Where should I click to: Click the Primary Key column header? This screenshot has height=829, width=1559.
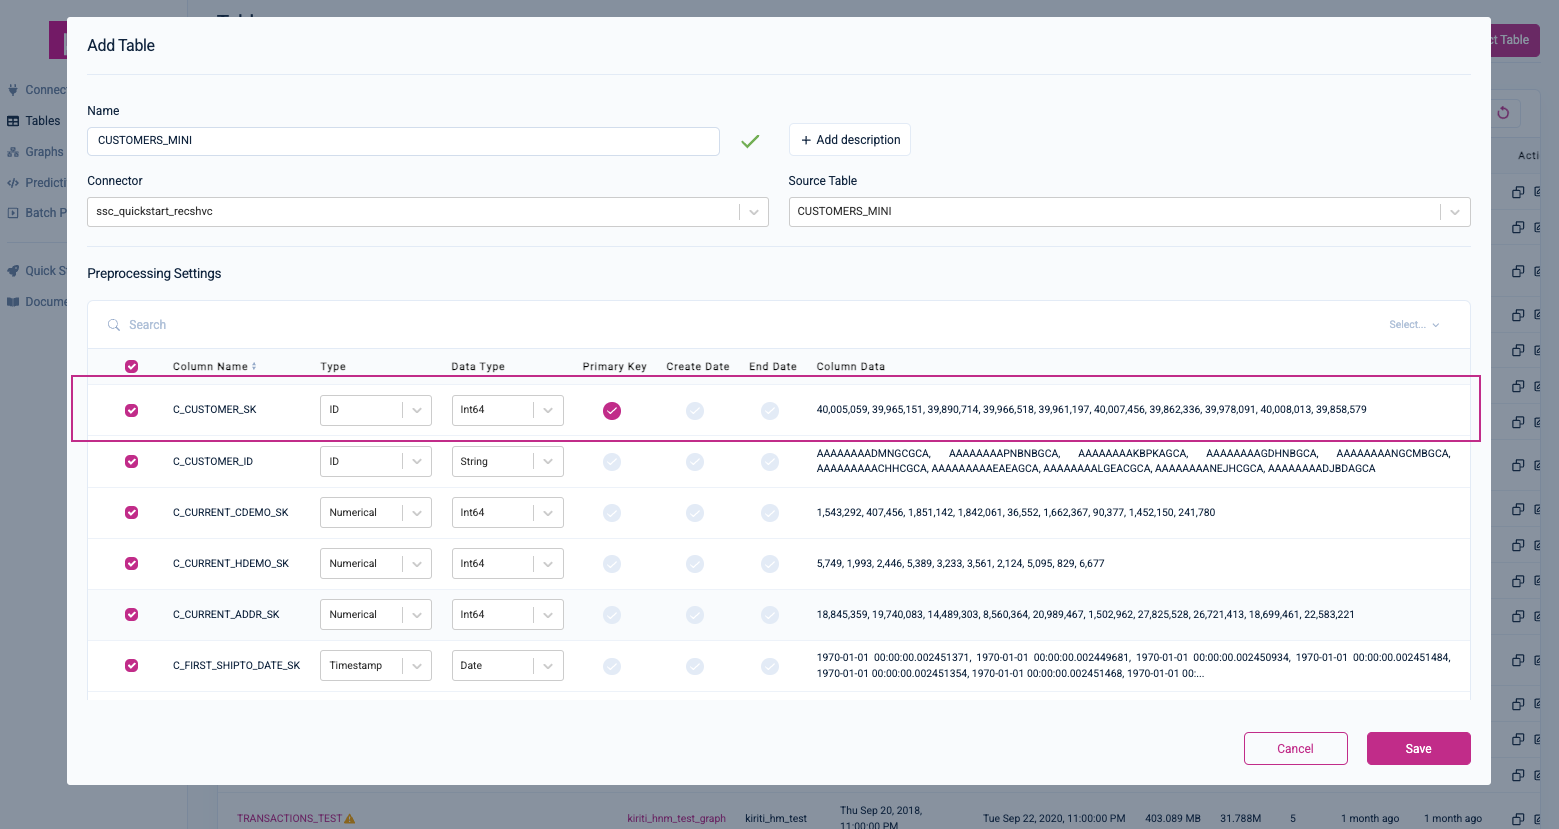614,367
